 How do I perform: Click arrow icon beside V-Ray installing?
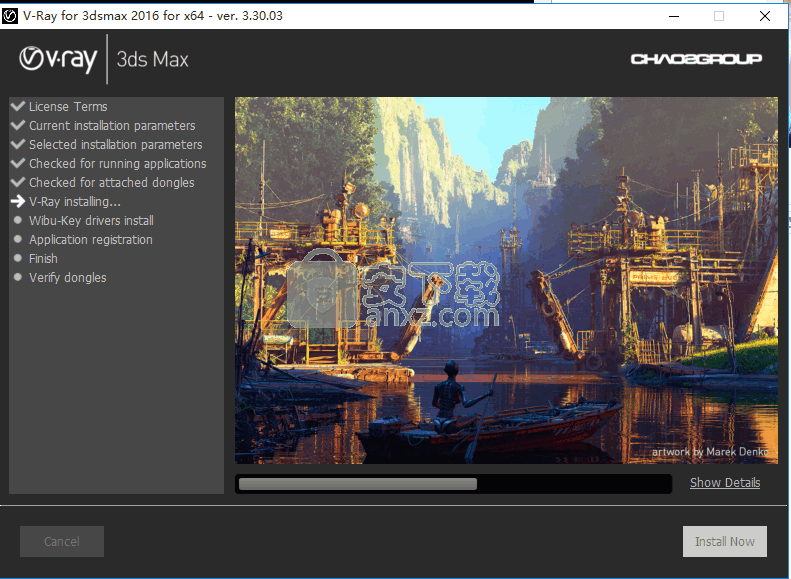pos(18,201)
